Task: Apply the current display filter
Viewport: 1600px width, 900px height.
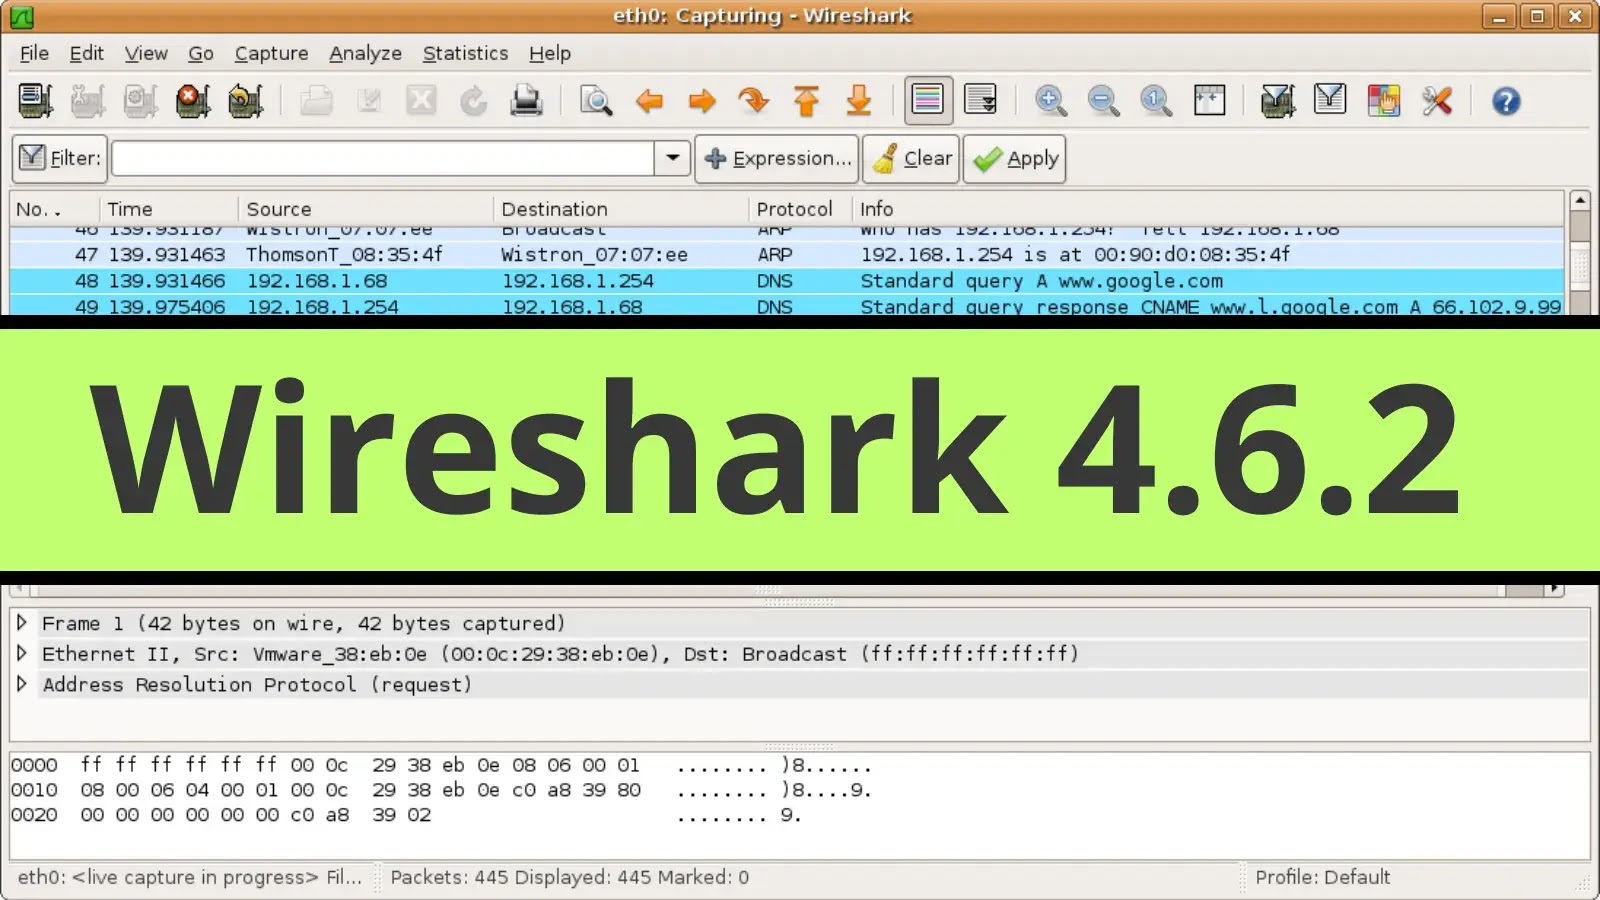Action: tap(1014, 158)
